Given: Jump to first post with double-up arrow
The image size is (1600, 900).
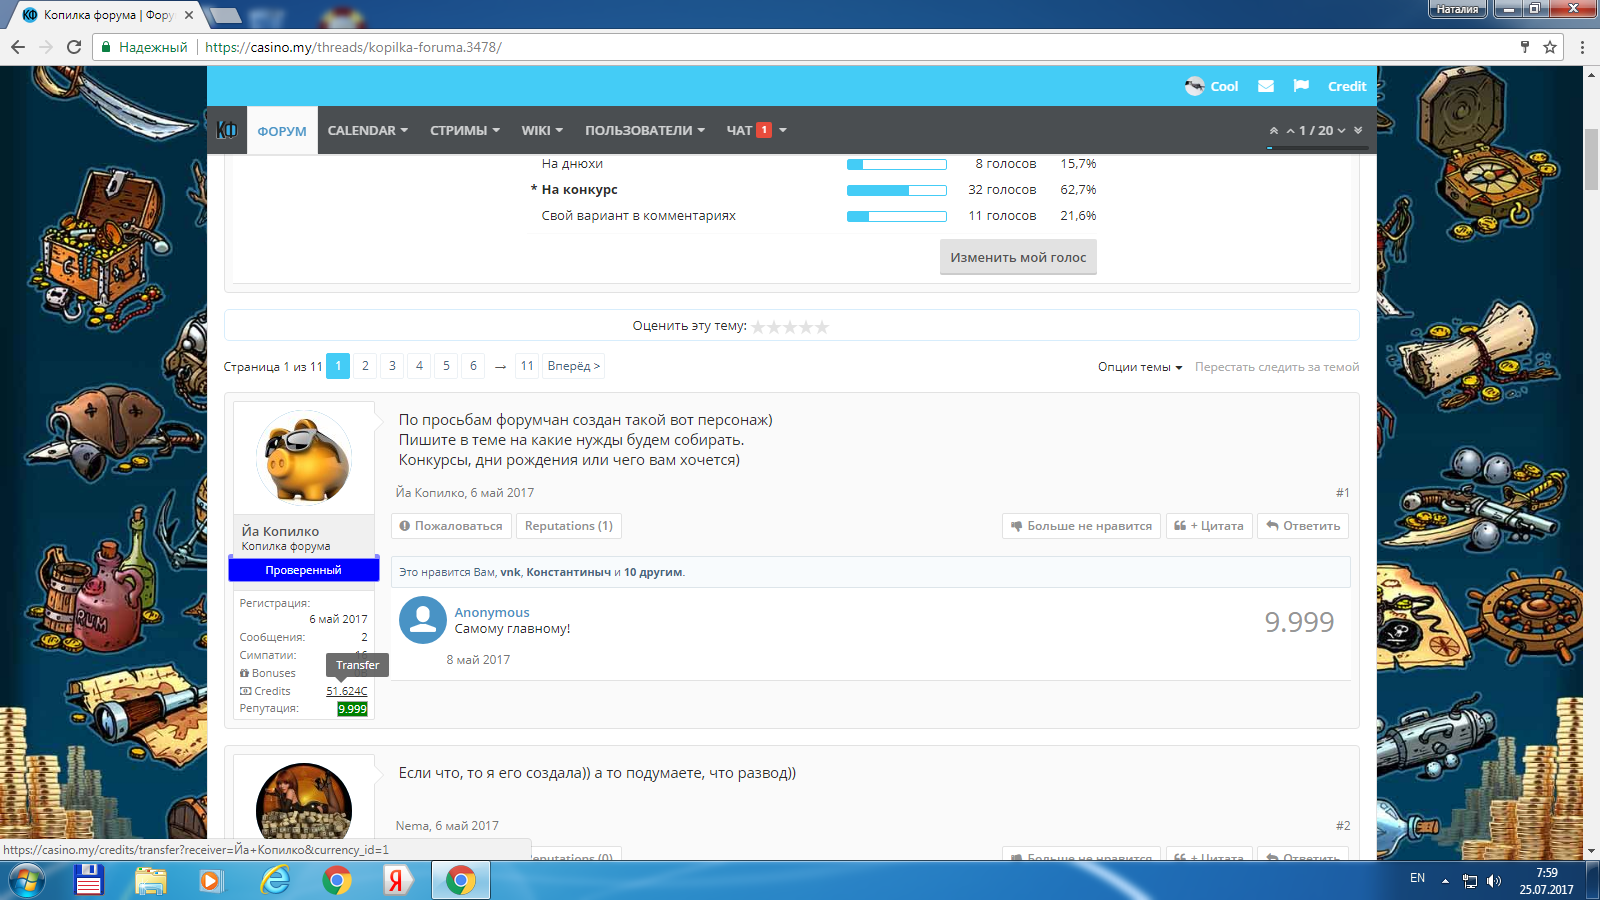Looking at the screenshot, I should [x=1274, y=131].
